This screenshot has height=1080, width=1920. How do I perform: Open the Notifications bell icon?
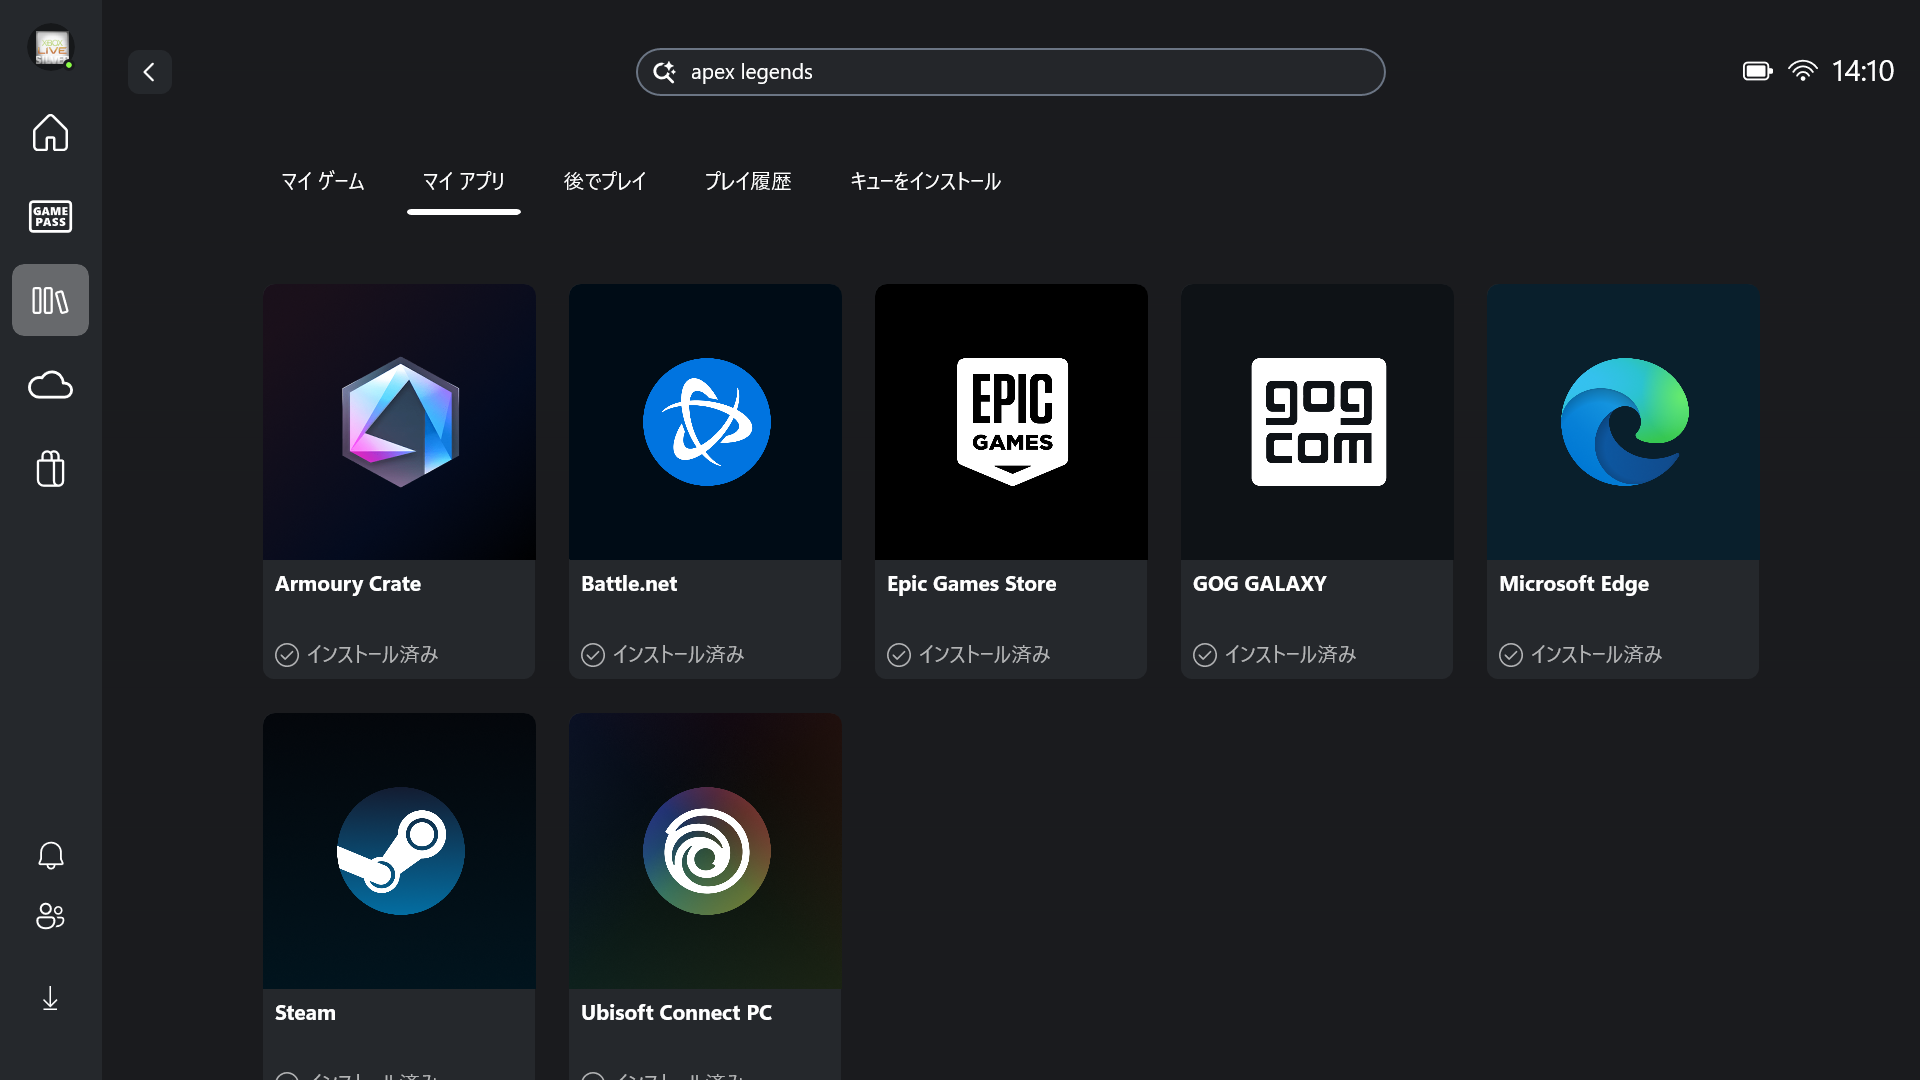(50, 856)
